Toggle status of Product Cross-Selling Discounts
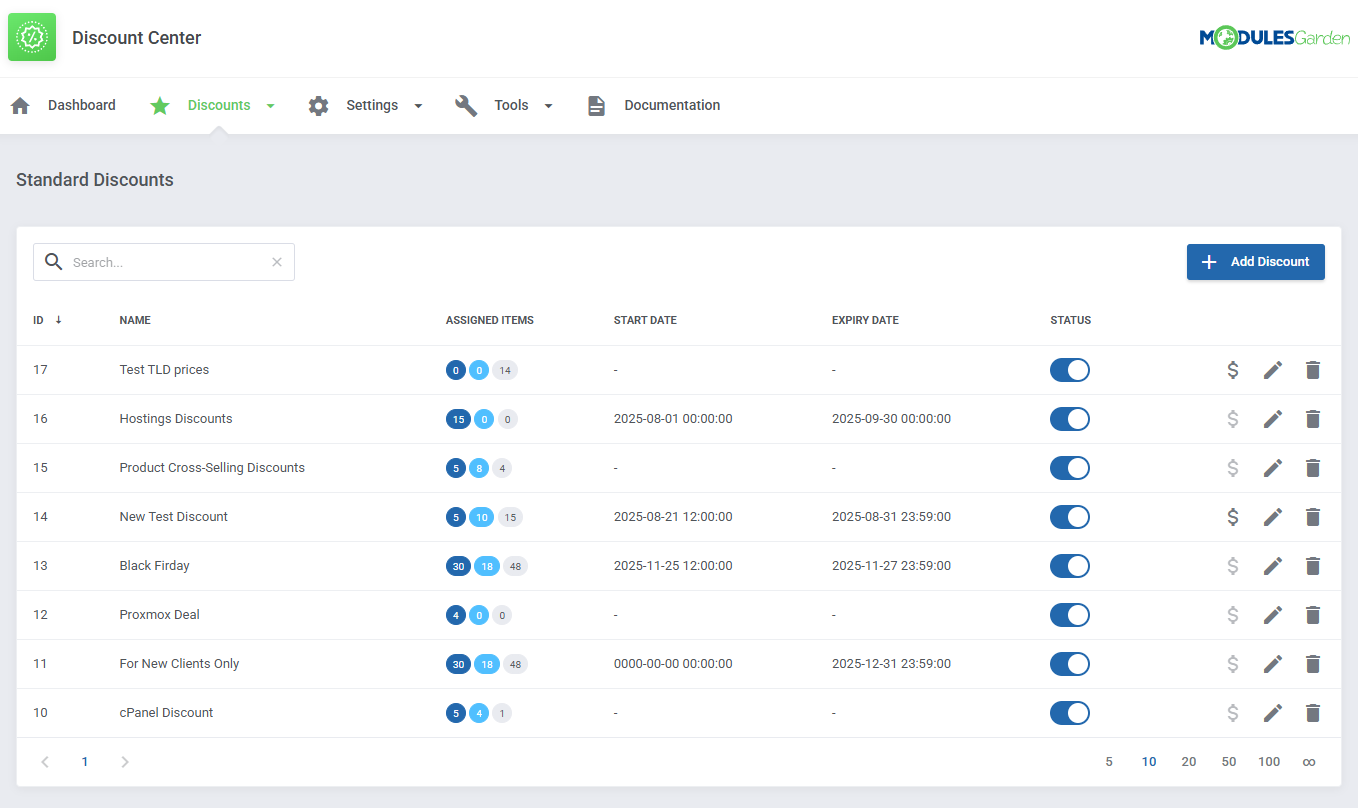Screen dimensions: 1358x808 click(x=1069, y=468)
